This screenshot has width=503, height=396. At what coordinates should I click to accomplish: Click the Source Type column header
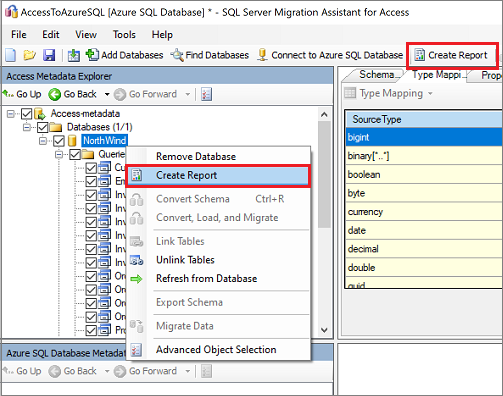coord(424,119)
